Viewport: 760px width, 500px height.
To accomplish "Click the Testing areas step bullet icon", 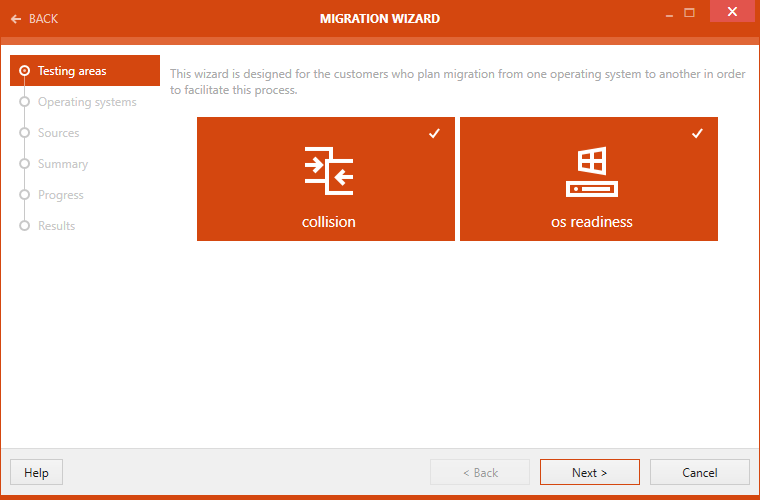I will [x=24, y=71].
